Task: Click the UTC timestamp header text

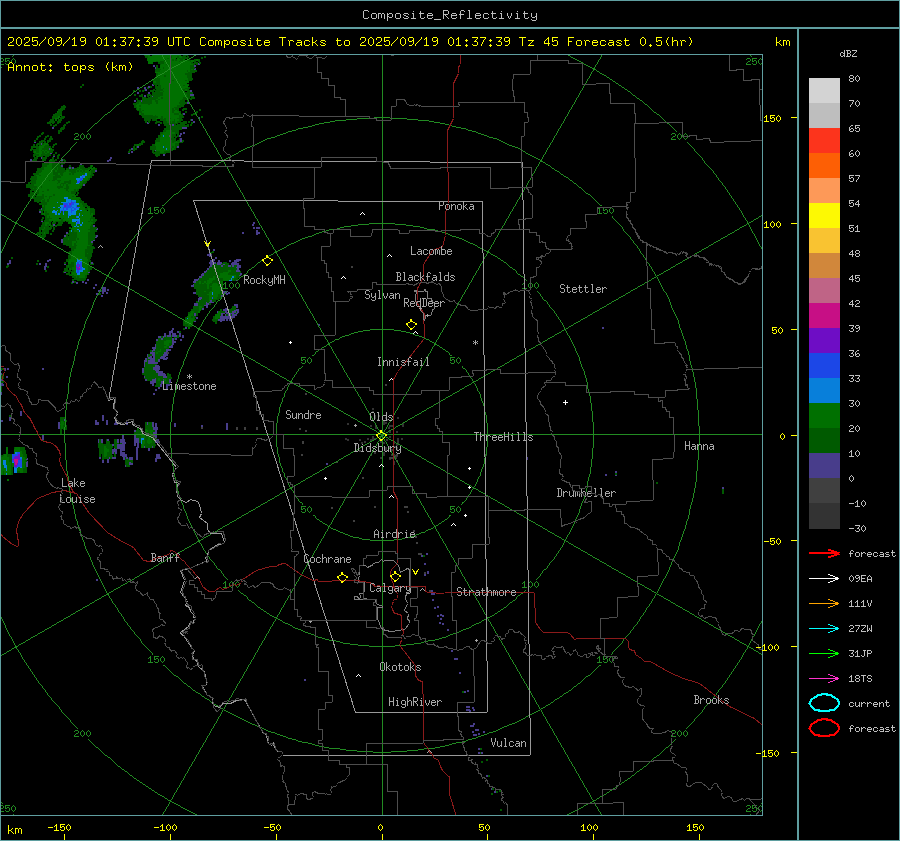Action: (350, 42)
